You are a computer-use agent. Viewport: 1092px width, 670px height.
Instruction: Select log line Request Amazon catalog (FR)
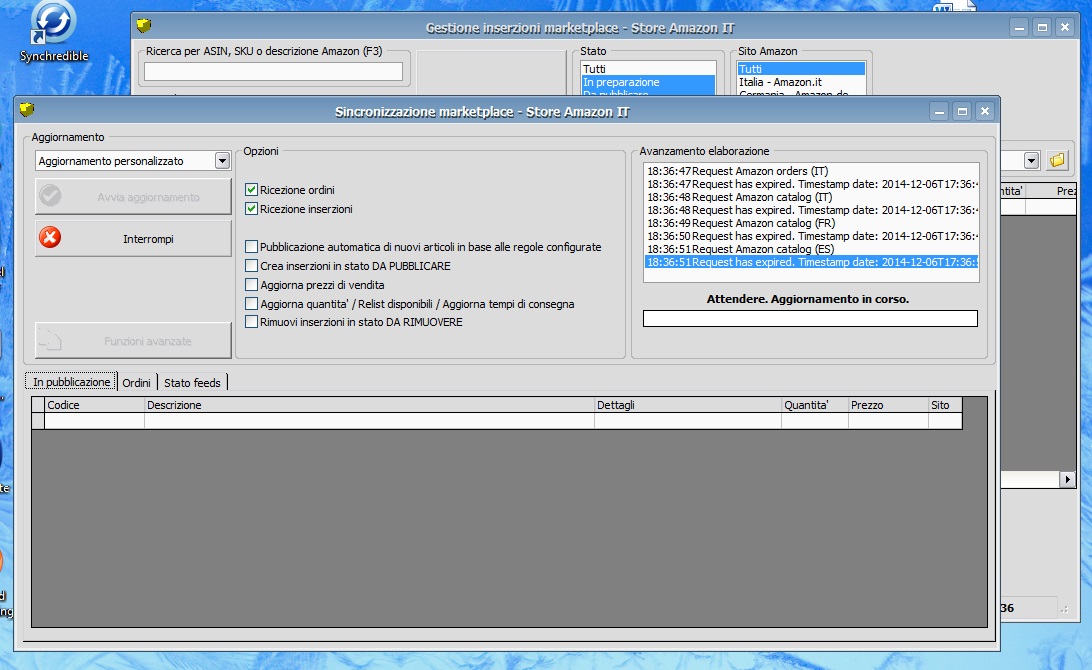point(811,224)
